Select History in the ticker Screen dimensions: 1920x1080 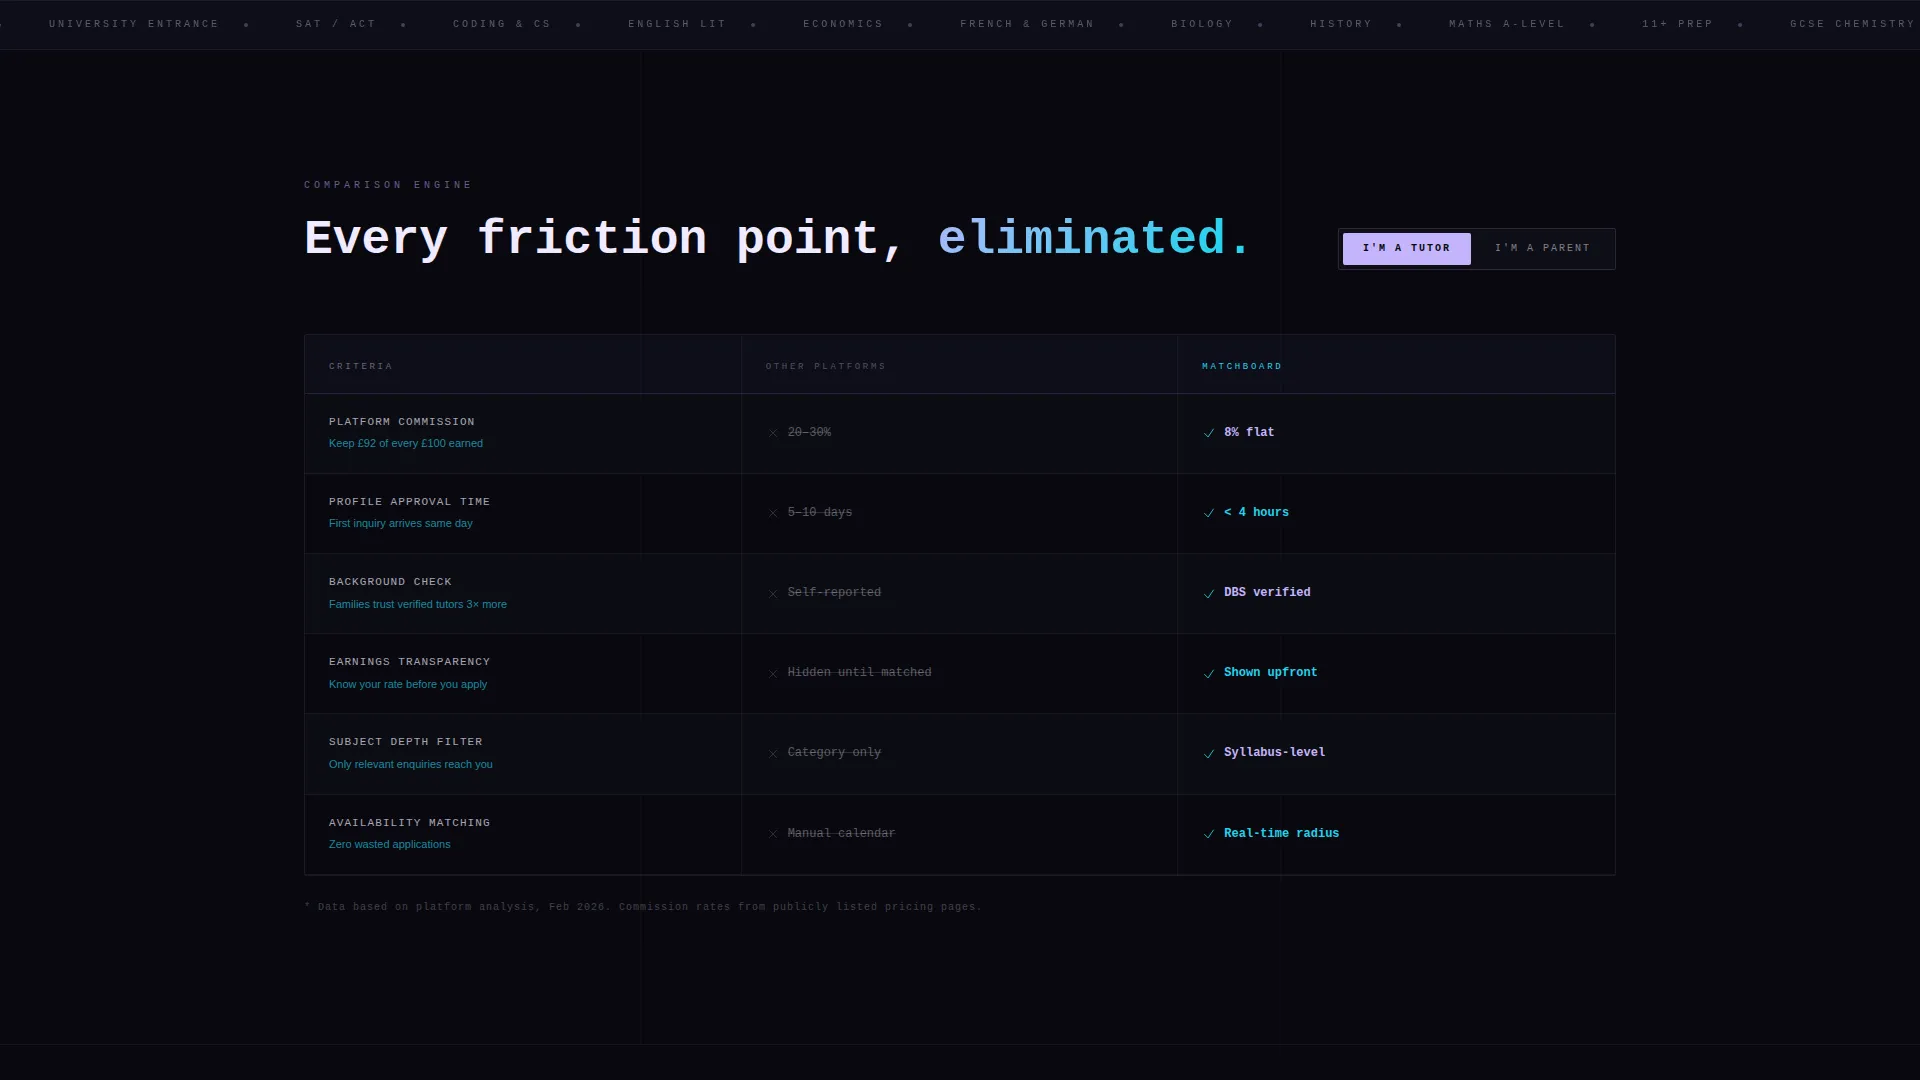(x=1341, y=24)
